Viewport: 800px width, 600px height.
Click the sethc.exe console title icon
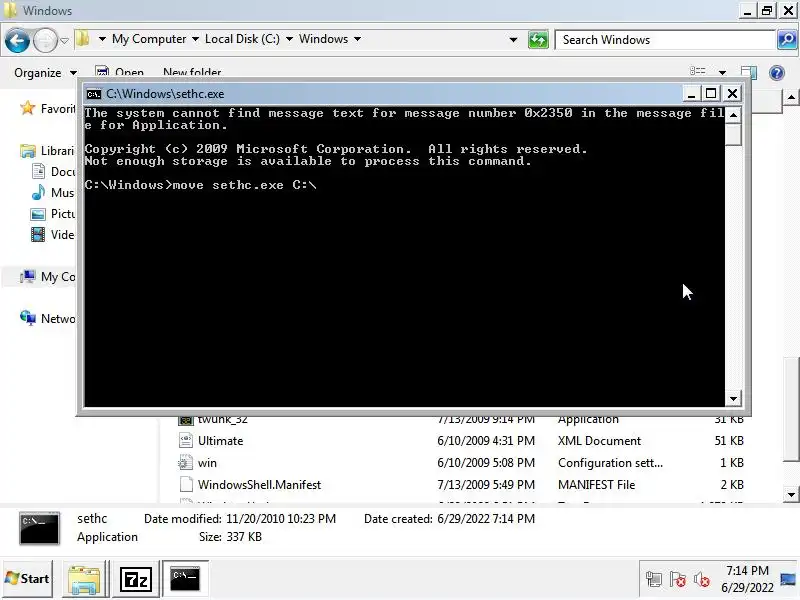coord(94,94)
